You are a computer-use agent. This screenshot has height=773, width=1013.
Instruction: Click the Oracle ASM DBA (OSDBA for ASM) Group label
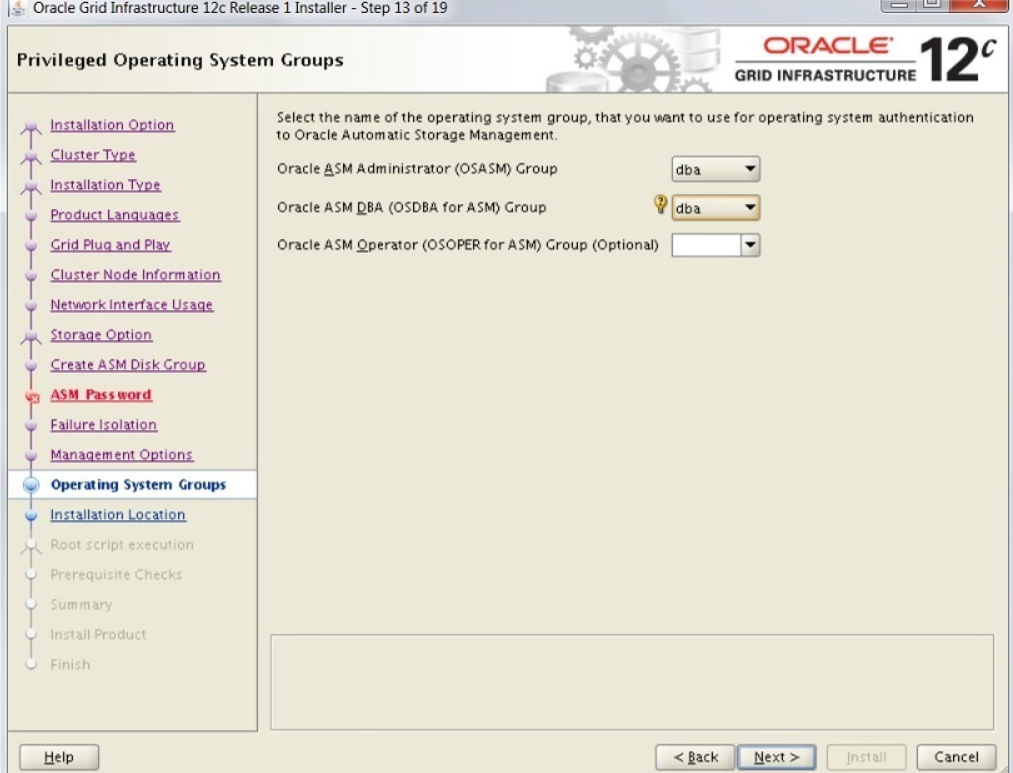tap(412, 207)
